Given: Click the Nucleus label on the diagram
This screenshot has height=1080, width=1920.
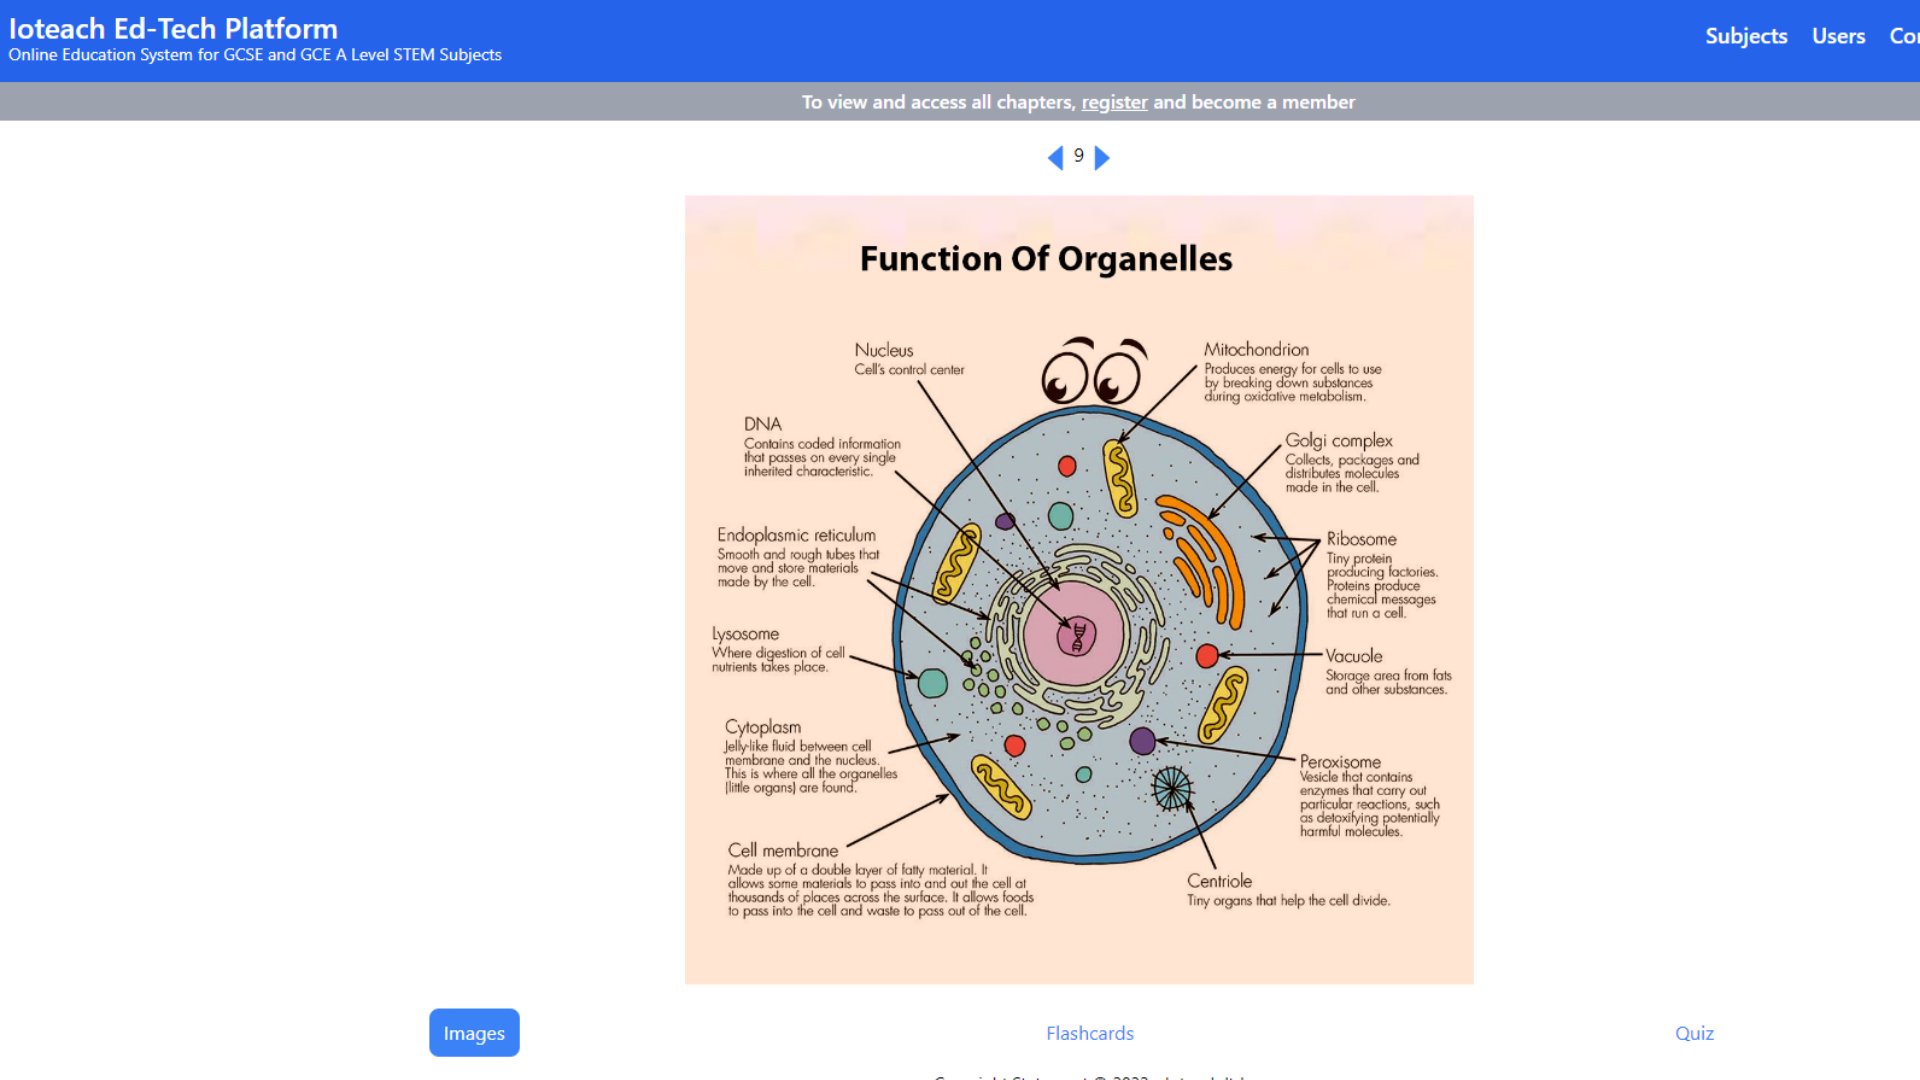Looking at the screenshot, I should 883,351.
